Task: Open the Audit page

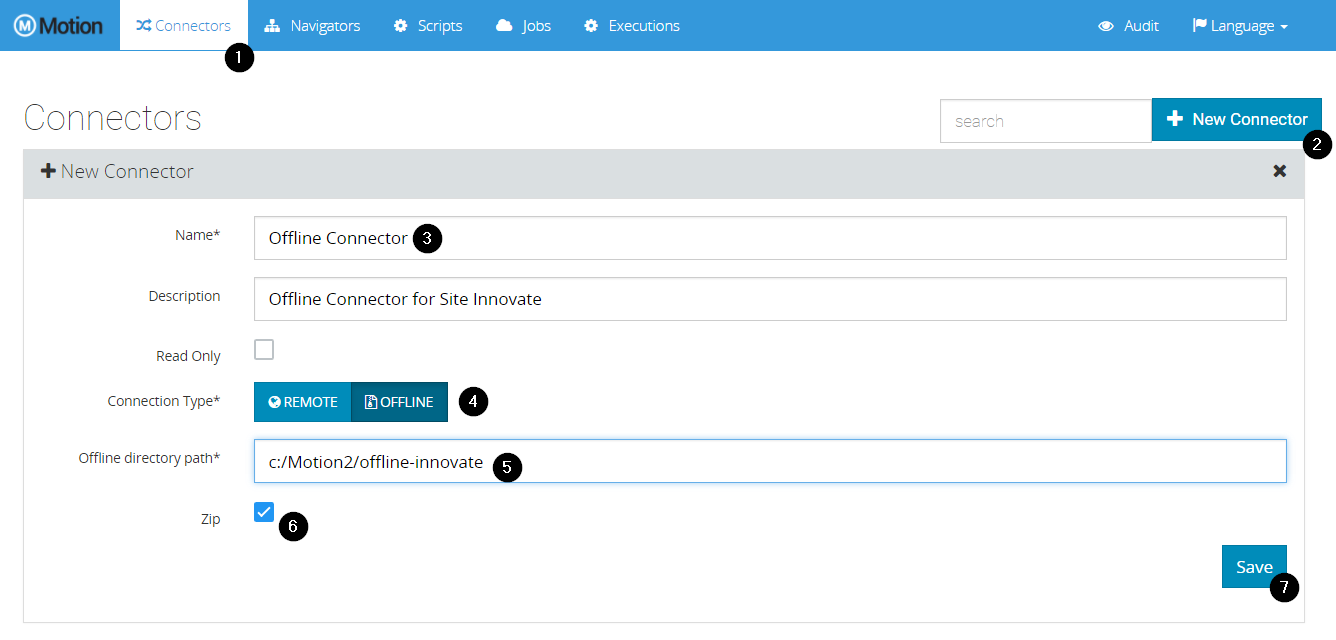Action: tap(1128, 25)
